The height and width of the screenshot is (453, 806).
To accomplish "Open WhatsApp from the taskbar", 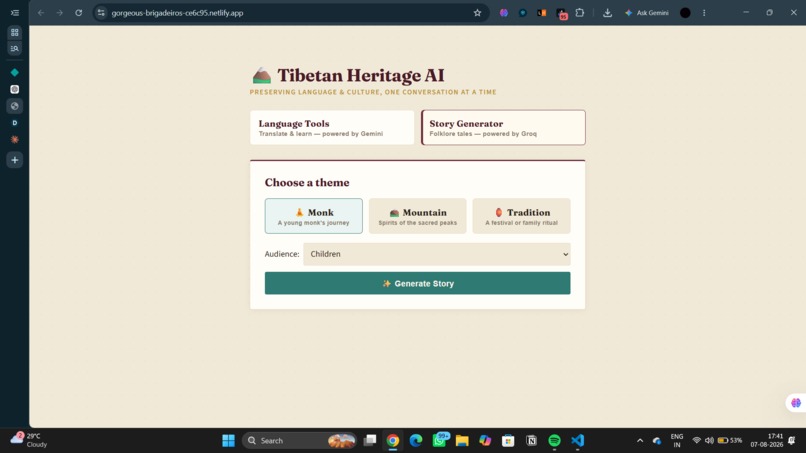I will (x=440, y=440).
